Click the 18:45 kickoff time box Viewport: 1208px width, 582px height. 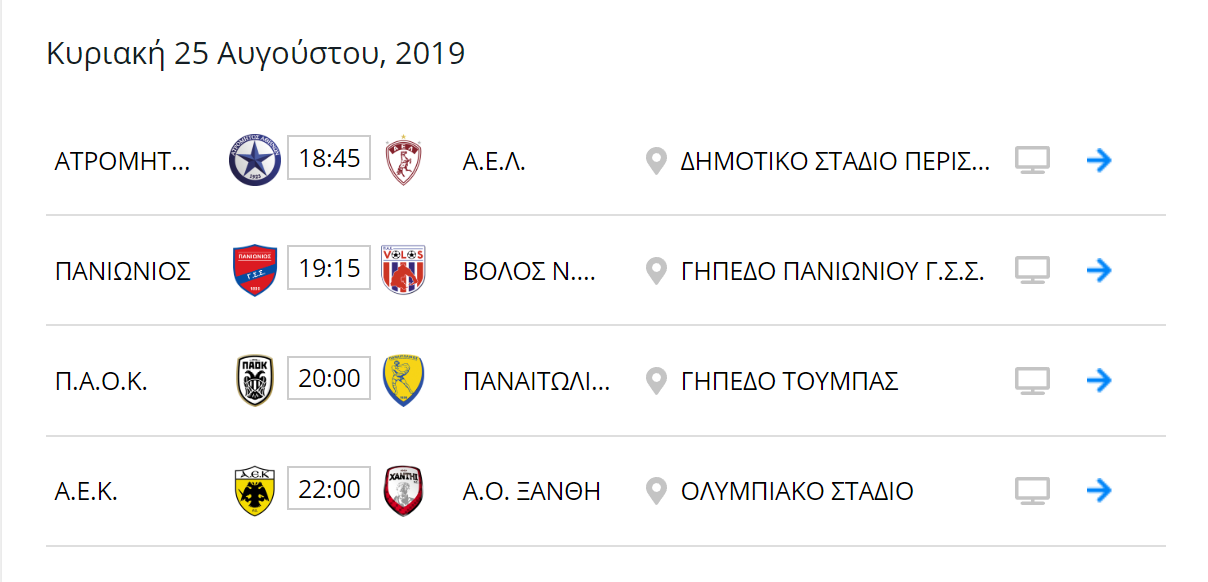pos(329,158)
